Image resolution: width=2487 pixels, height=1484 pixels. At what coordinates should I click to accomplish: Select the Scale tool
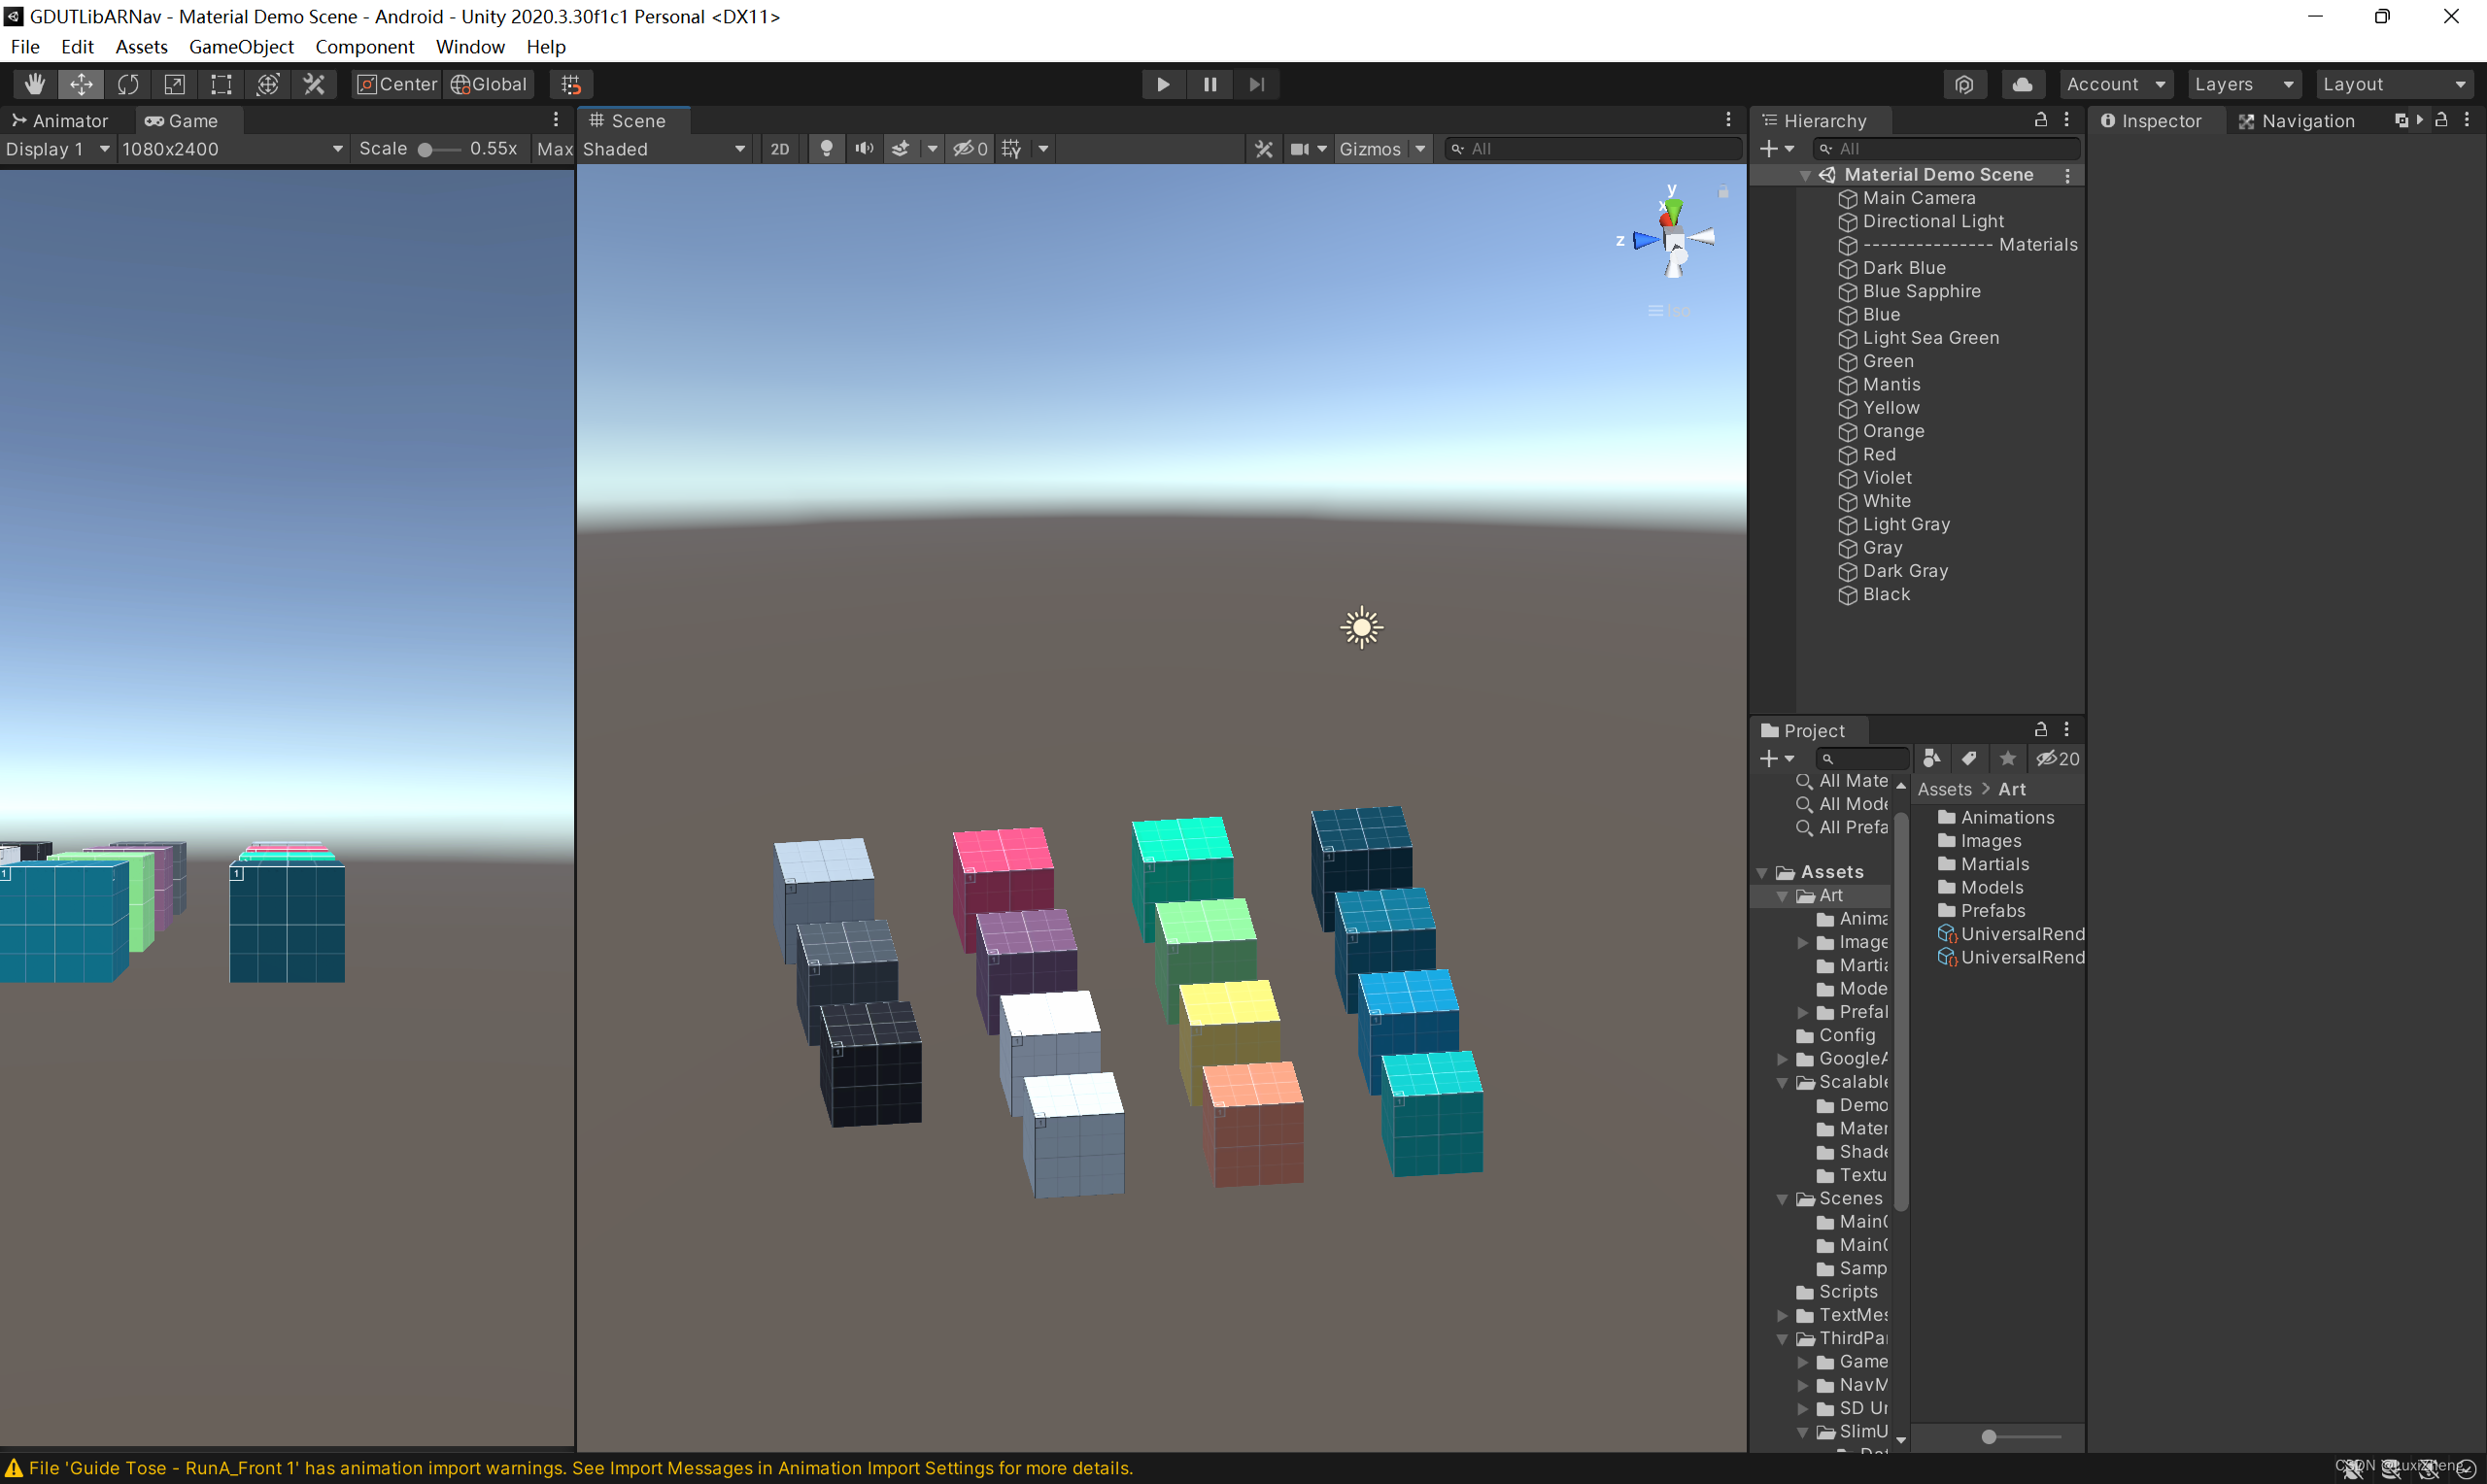[174, 84]
